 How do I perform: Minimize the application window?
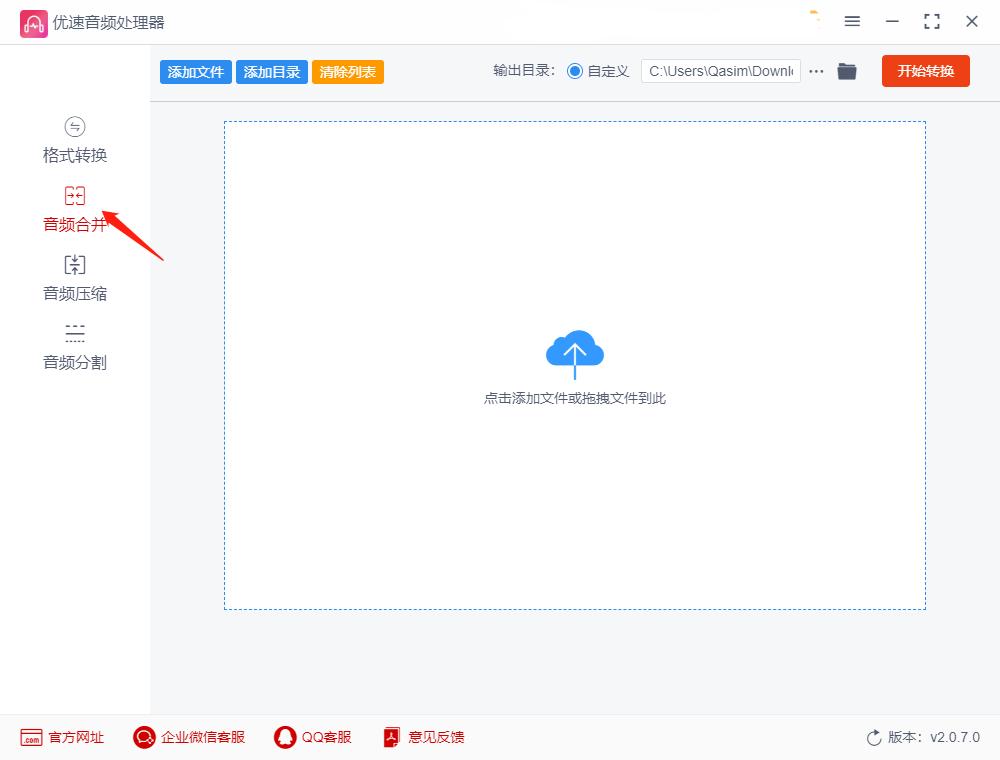[892, 22]
